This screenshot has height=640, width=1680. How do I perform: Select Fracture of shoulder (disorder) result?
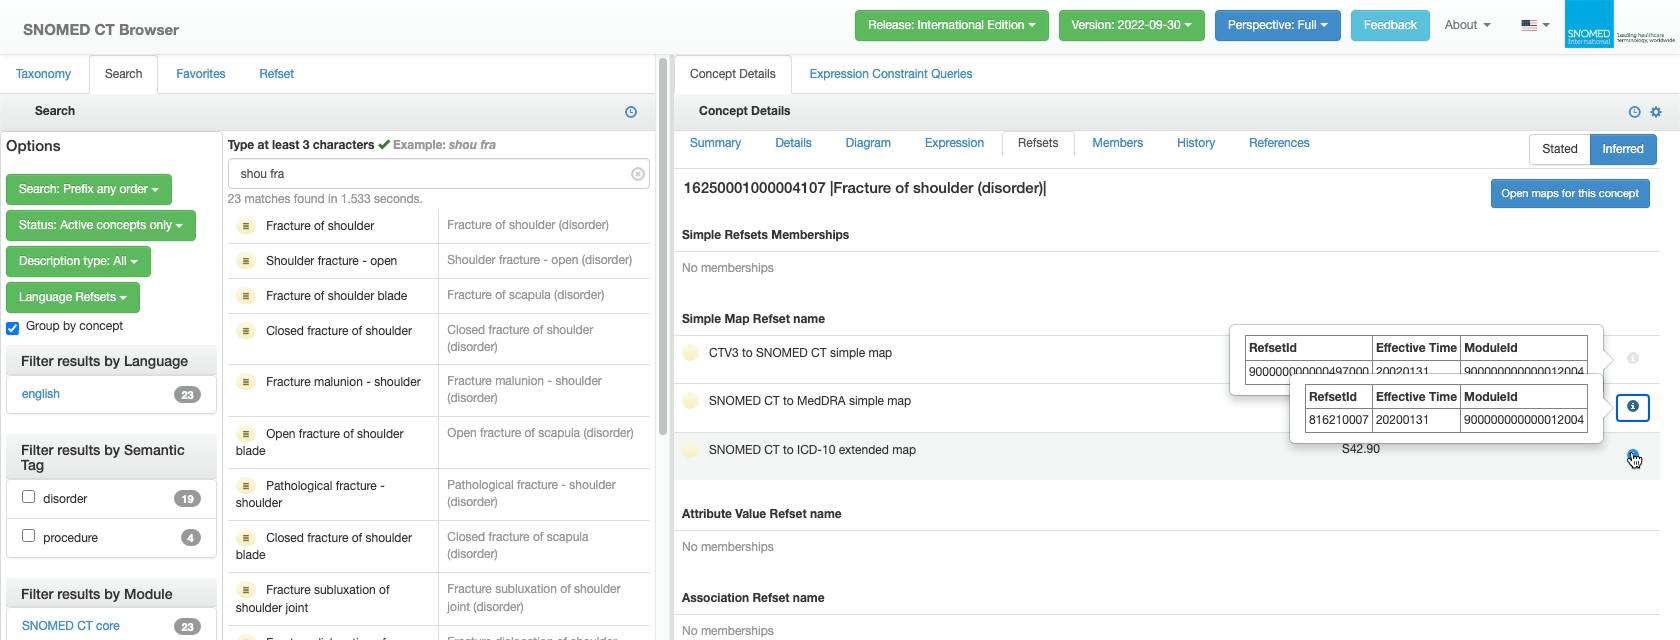(528, 225)
